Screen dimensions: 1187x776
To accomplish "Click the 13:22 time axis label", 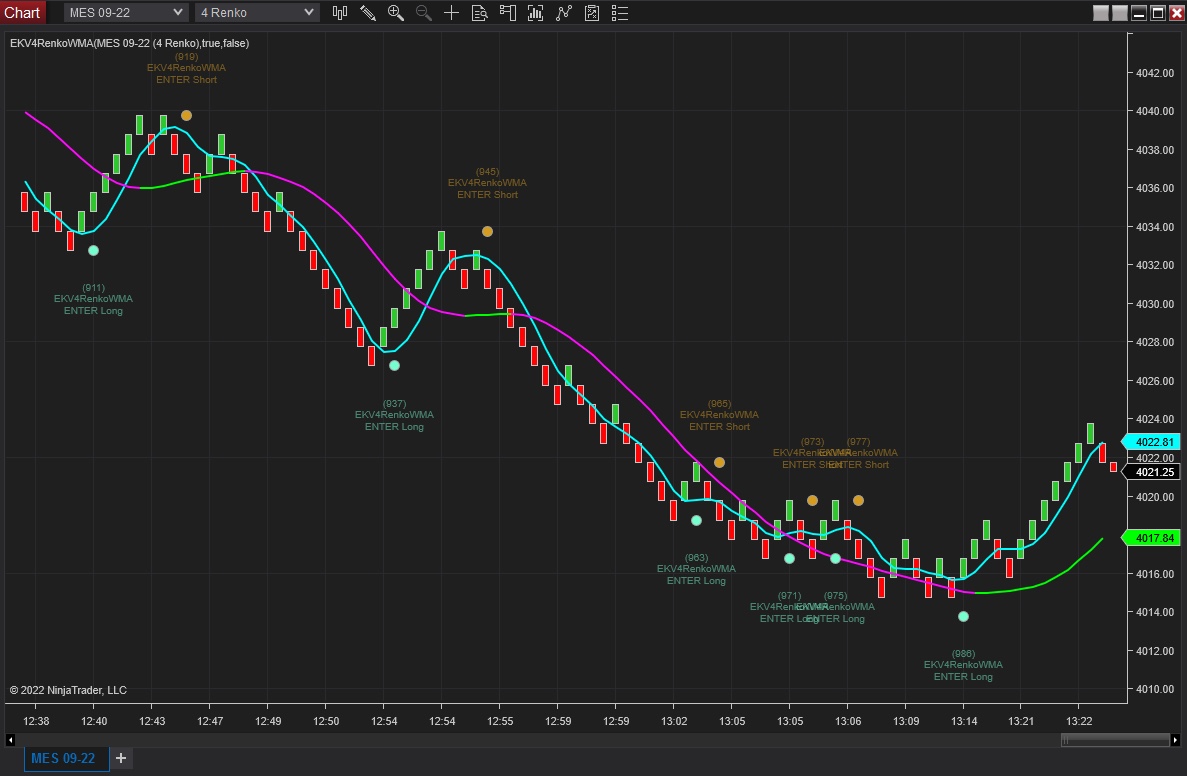I will tap(1079, 721).
